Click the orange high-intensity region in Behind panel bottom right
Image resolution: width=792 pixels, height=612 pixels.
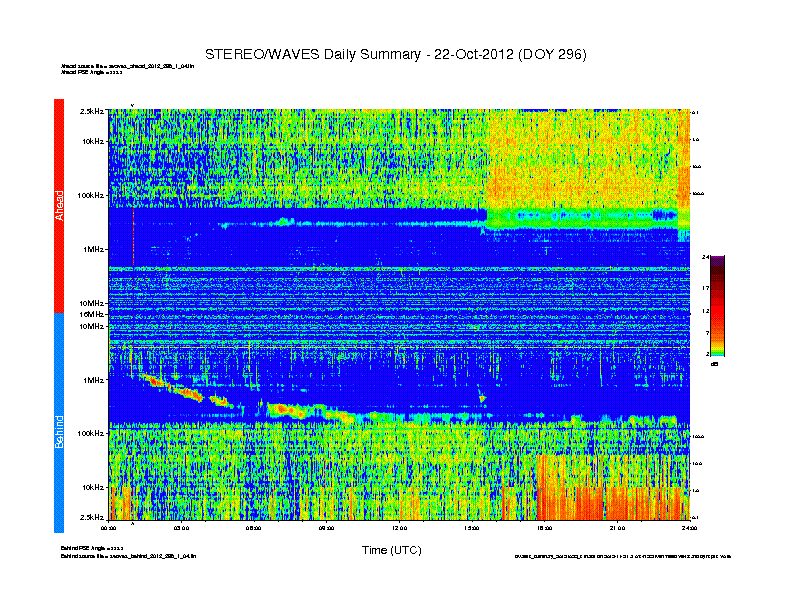[600, 490]
